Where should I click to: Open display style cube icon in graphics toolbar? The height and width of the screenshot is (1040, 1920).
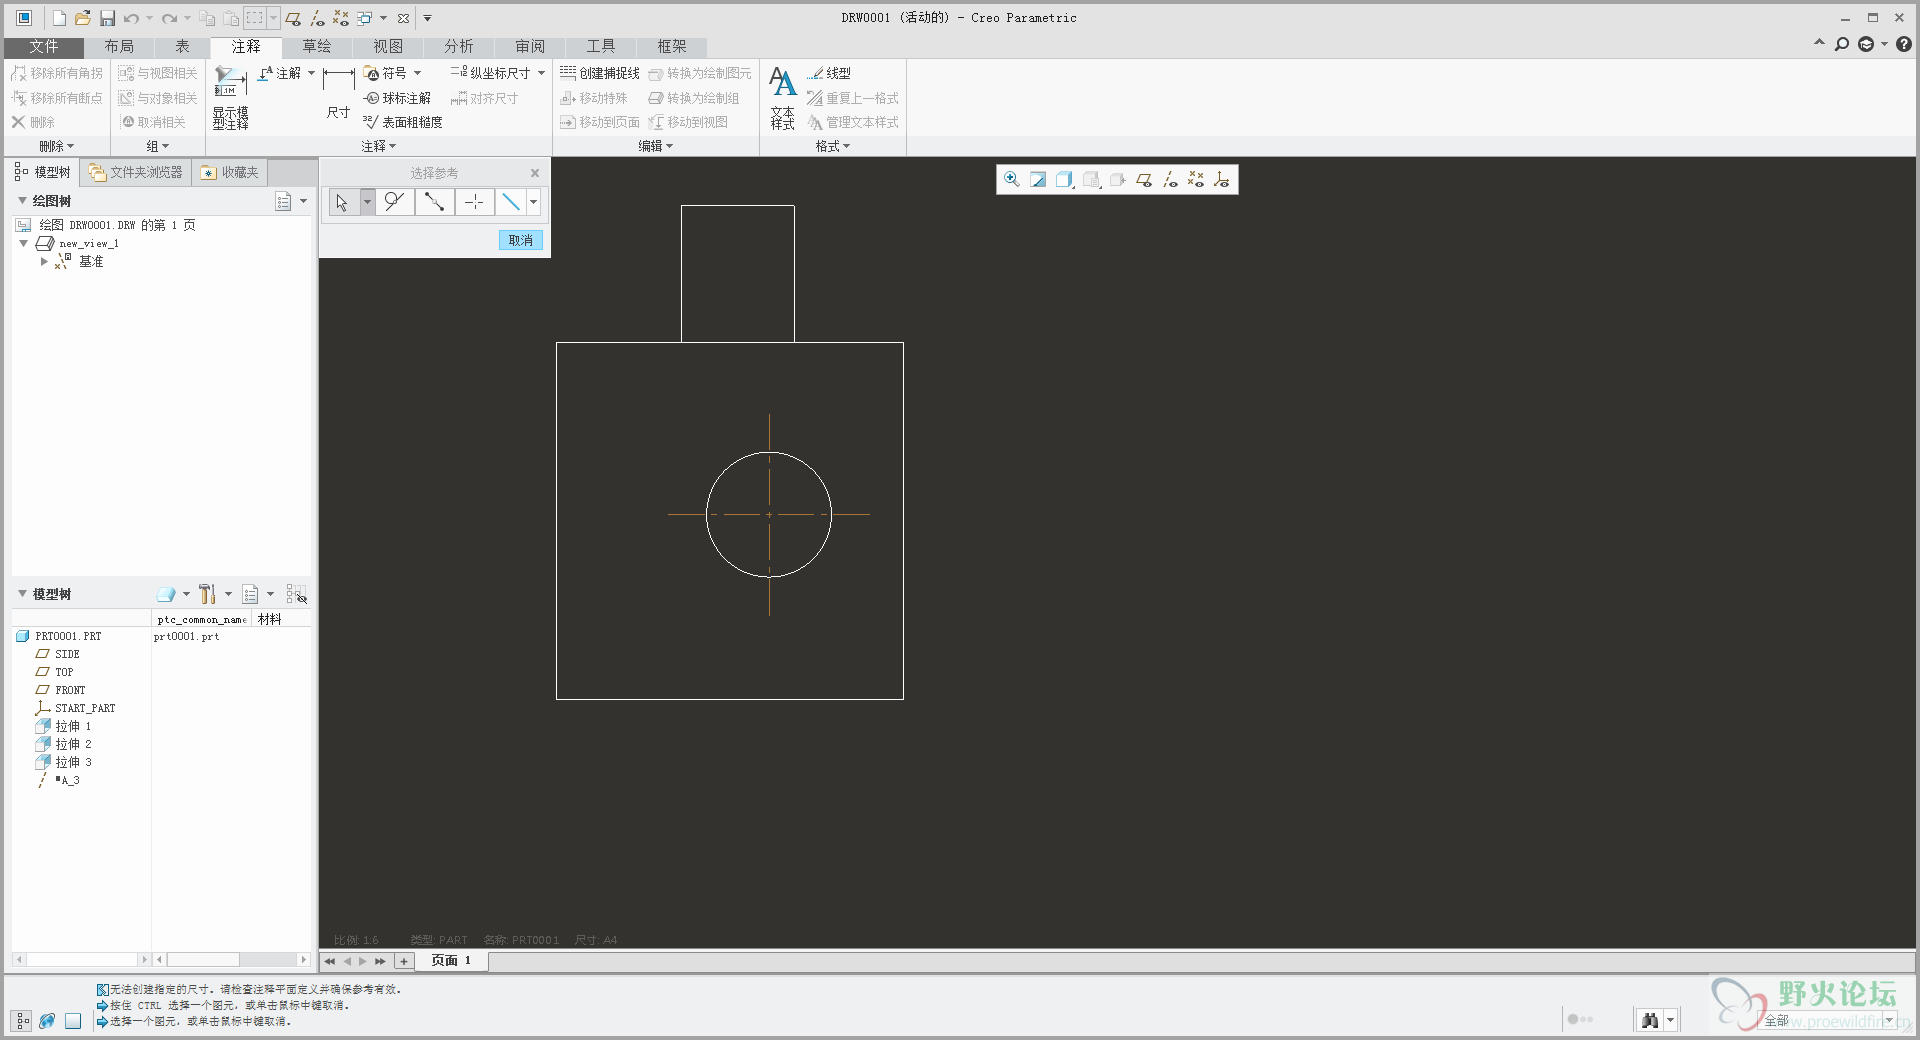coord(1065,180)
